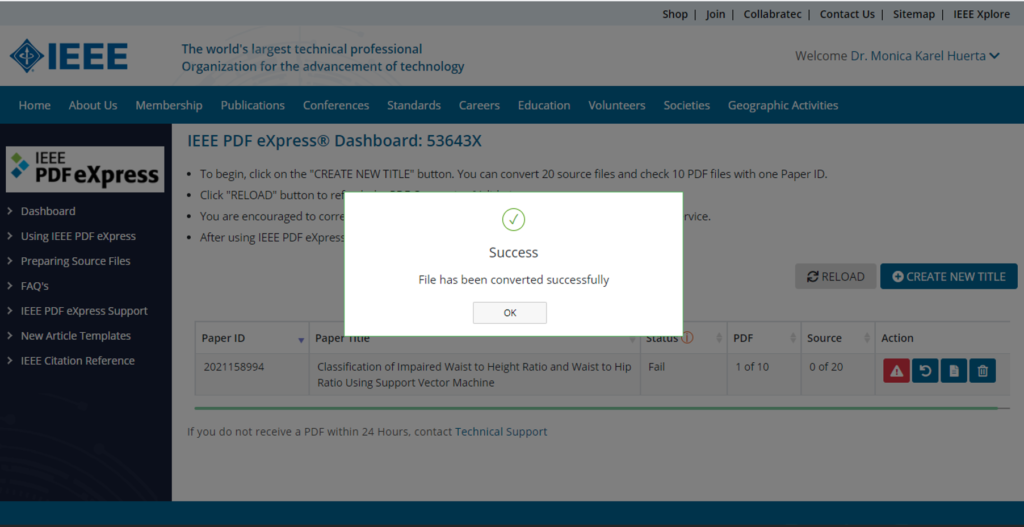Open the About Us menu
The image size is (1024, 527).
pos(93,105)
